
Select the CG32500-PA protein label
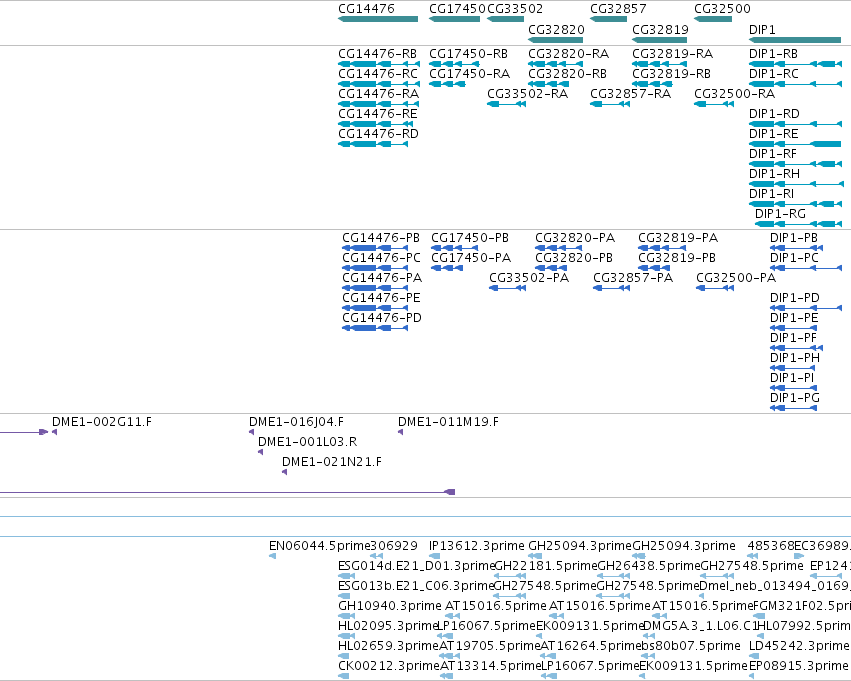coord(736,278)
